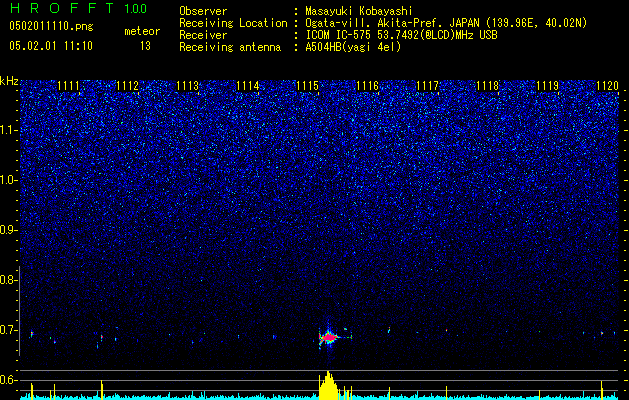Click the 0.7 kHz frequency label
The width and height of the screenshot is (629, 400).
click(8, 330)
